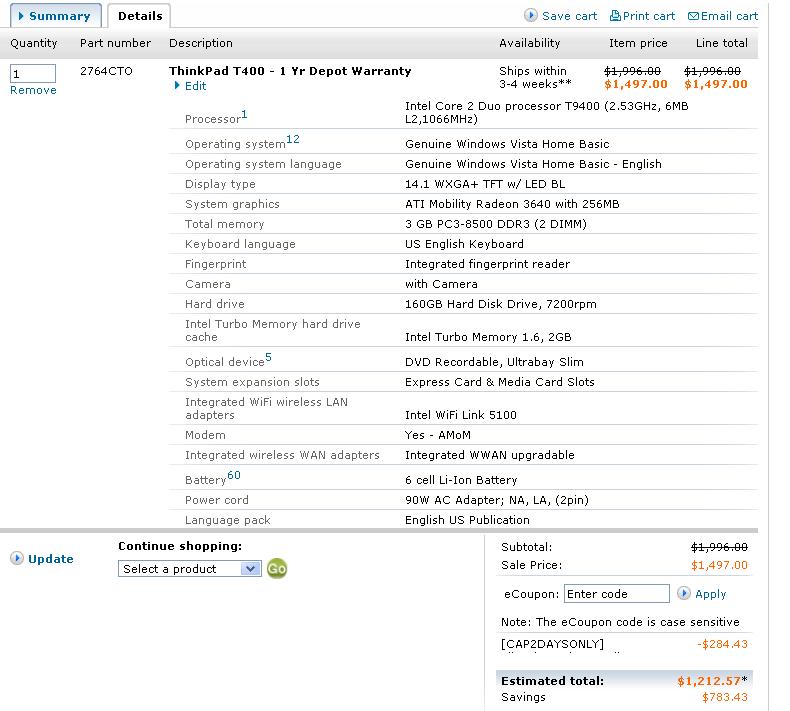The width and height of the screenshot is (790, 711).
Task: Click the green Go button
Action: (277, 569)
